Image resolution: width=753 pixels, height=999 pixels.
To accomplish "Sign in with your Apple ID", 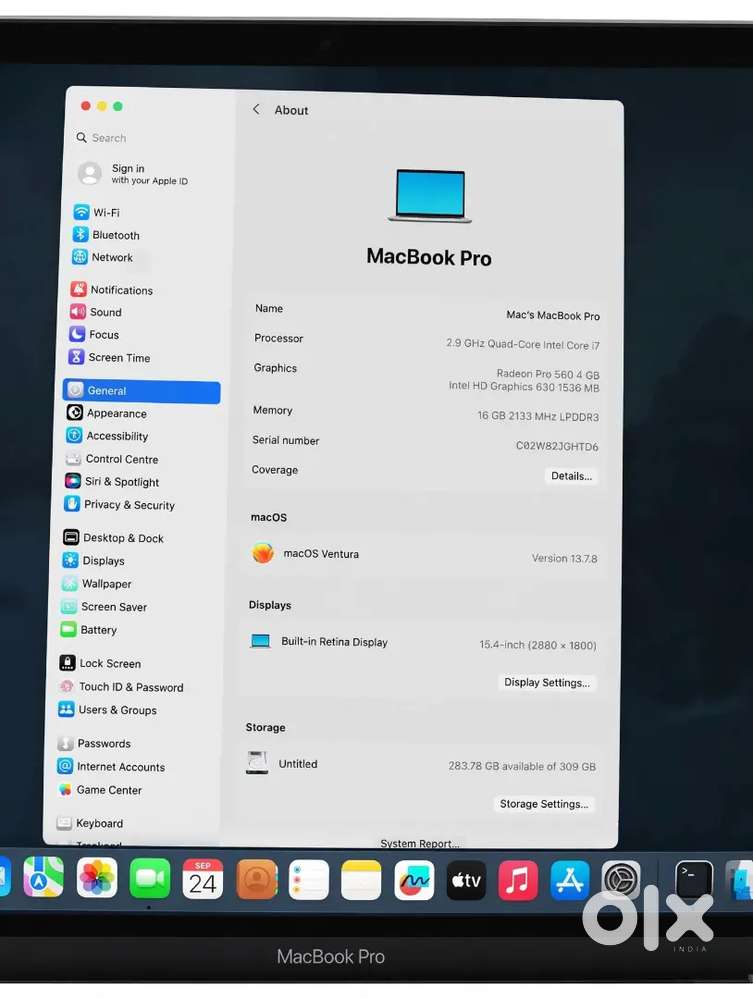I will 134,173.
